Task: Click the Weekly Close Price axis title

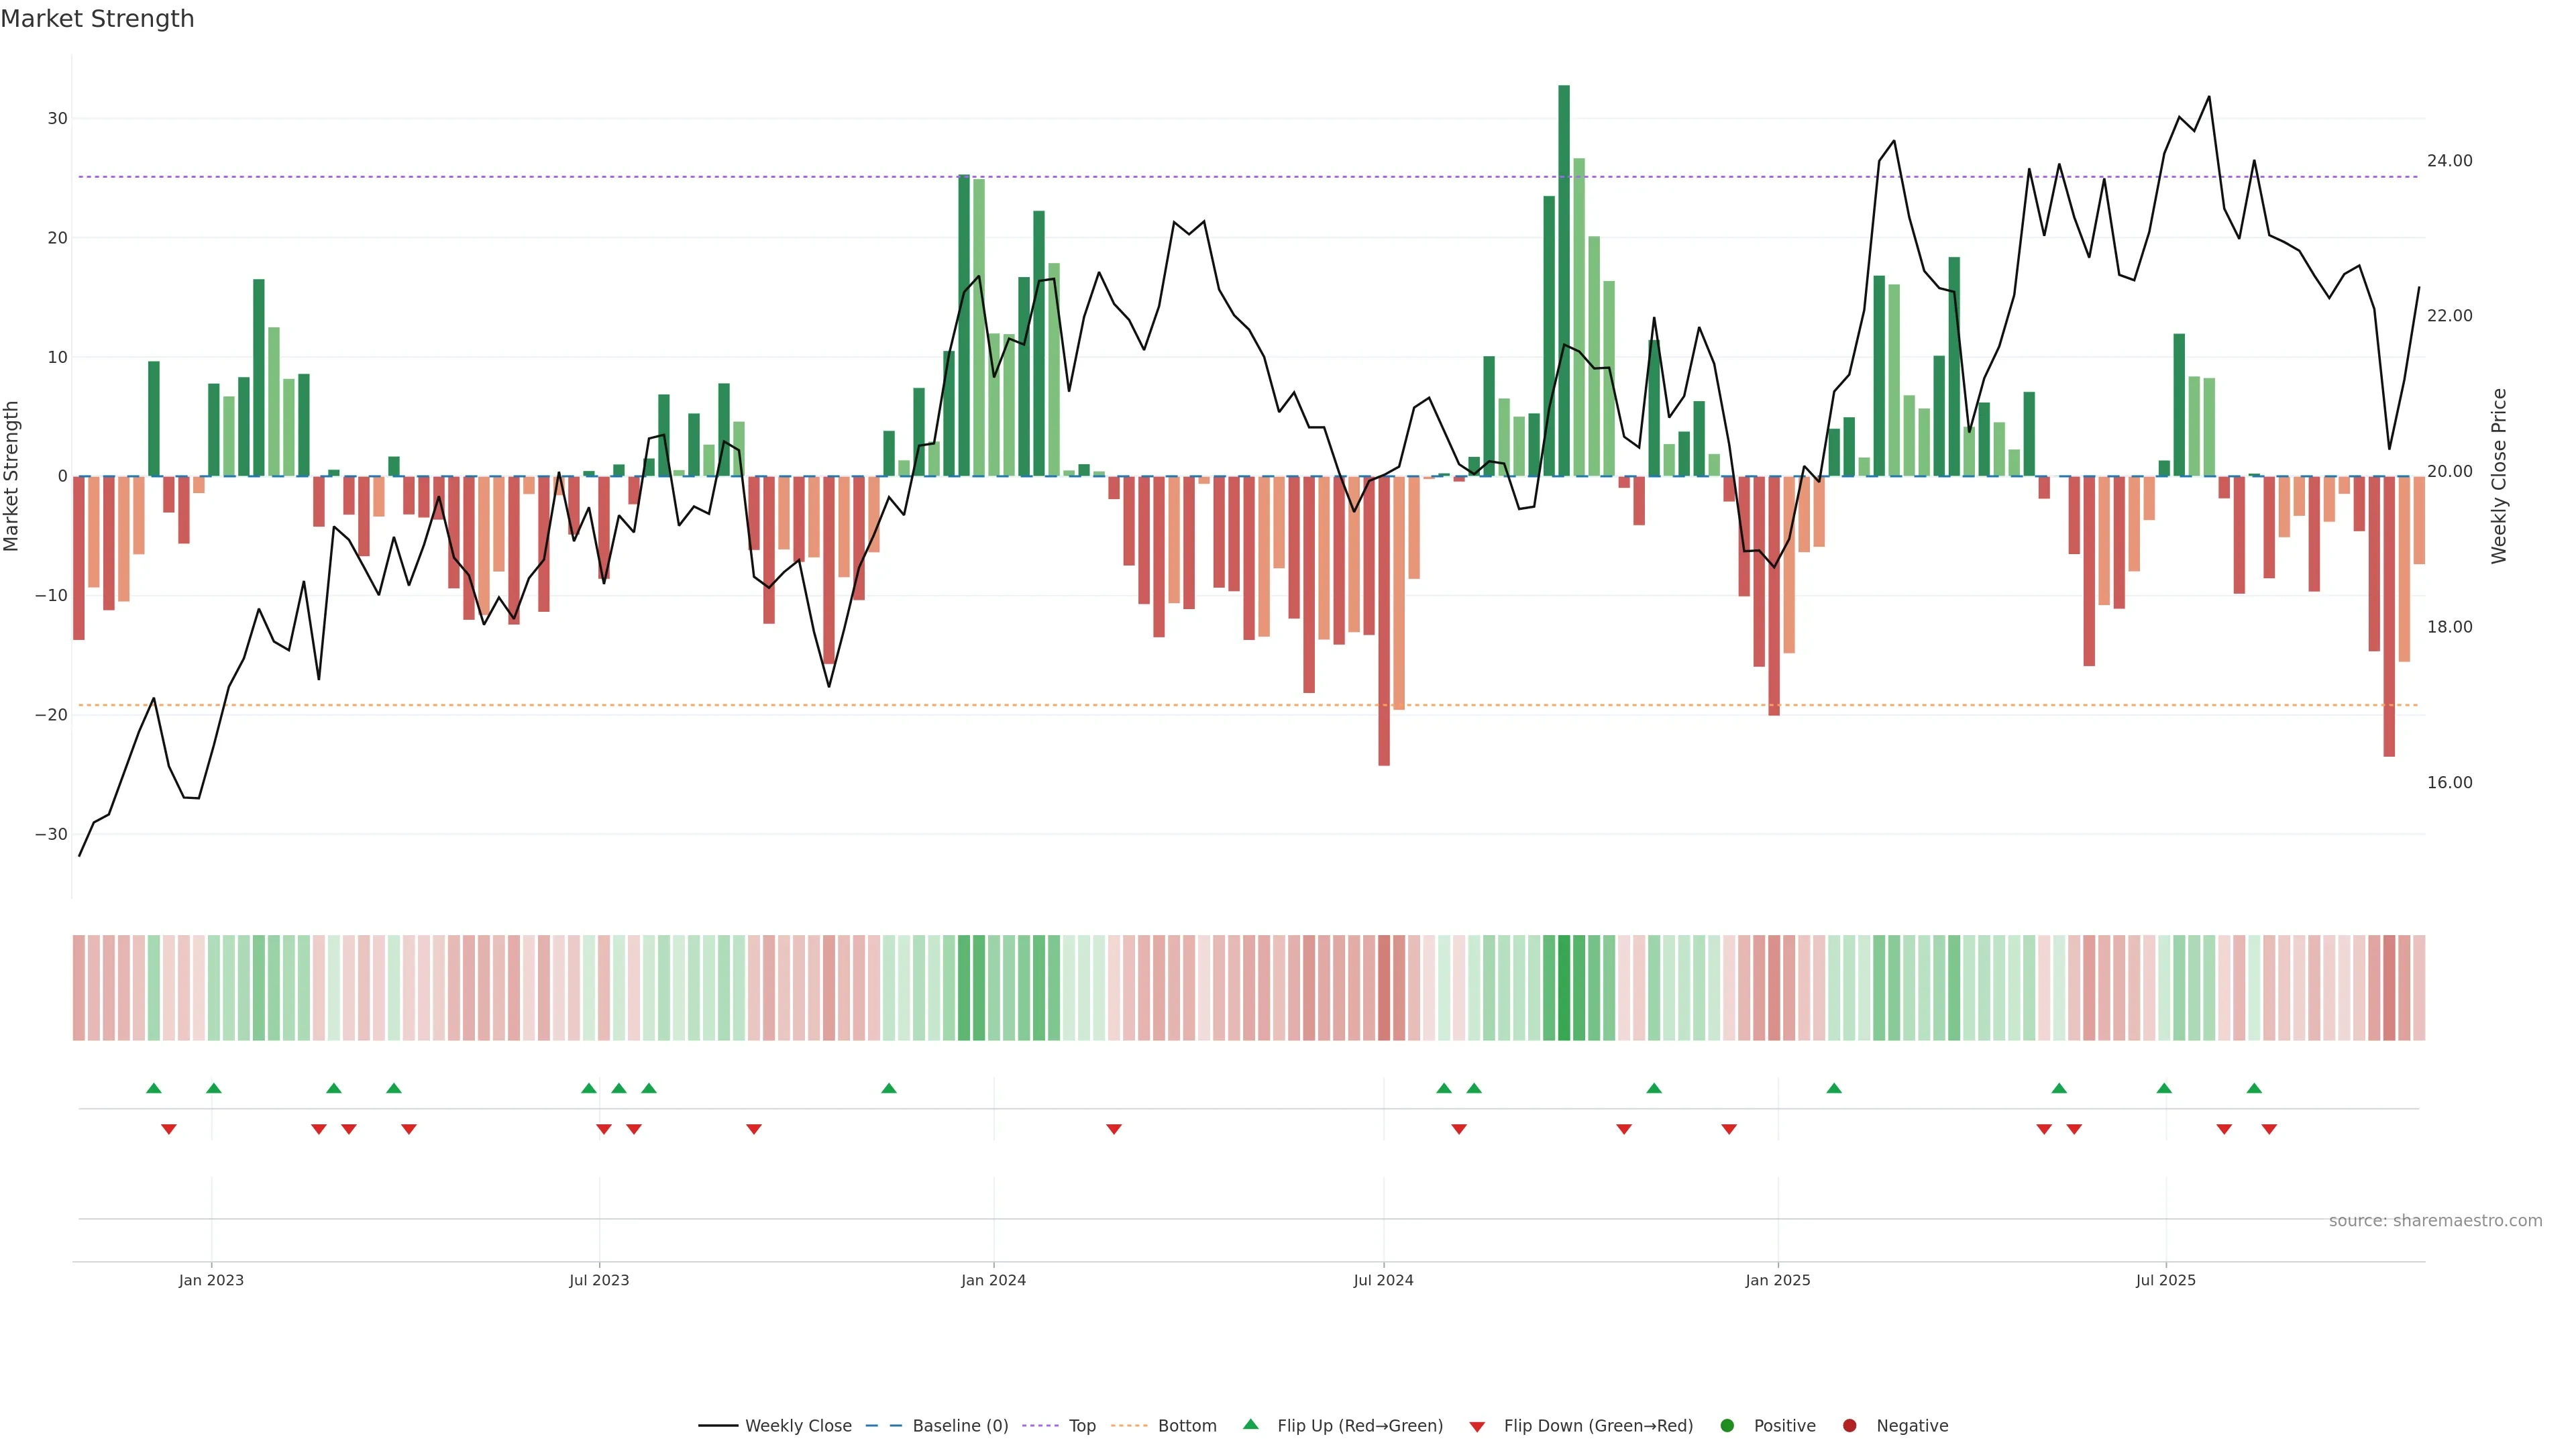Action: 2499,476
